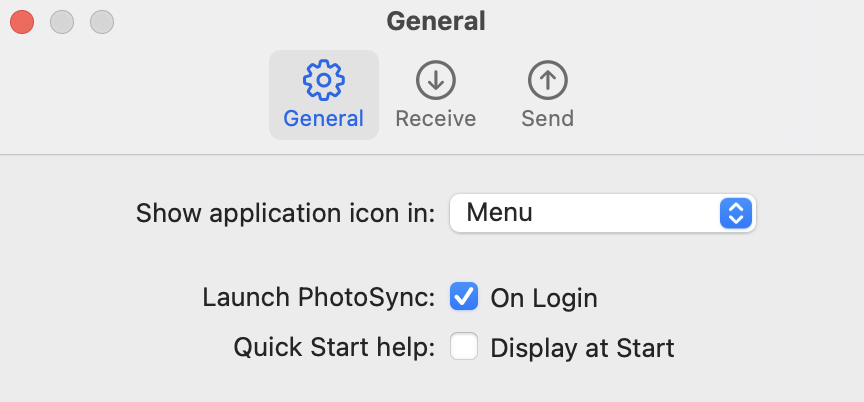Viewport: 864px width, 402px height.
Task: Switch to the Receive tab label
Action: (435, 119)
